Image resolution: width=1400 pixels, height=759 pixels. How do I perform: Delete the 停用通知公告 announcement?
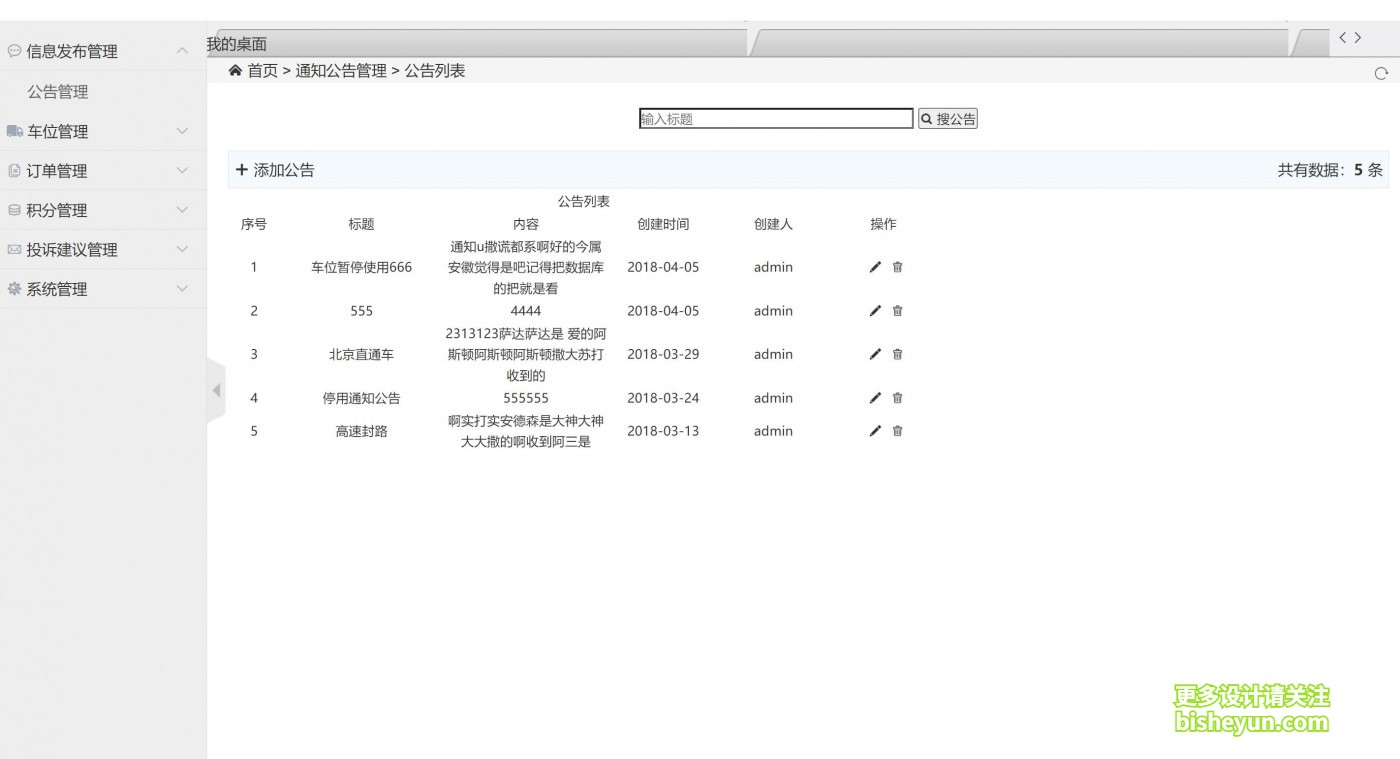(x=897, y=398)
